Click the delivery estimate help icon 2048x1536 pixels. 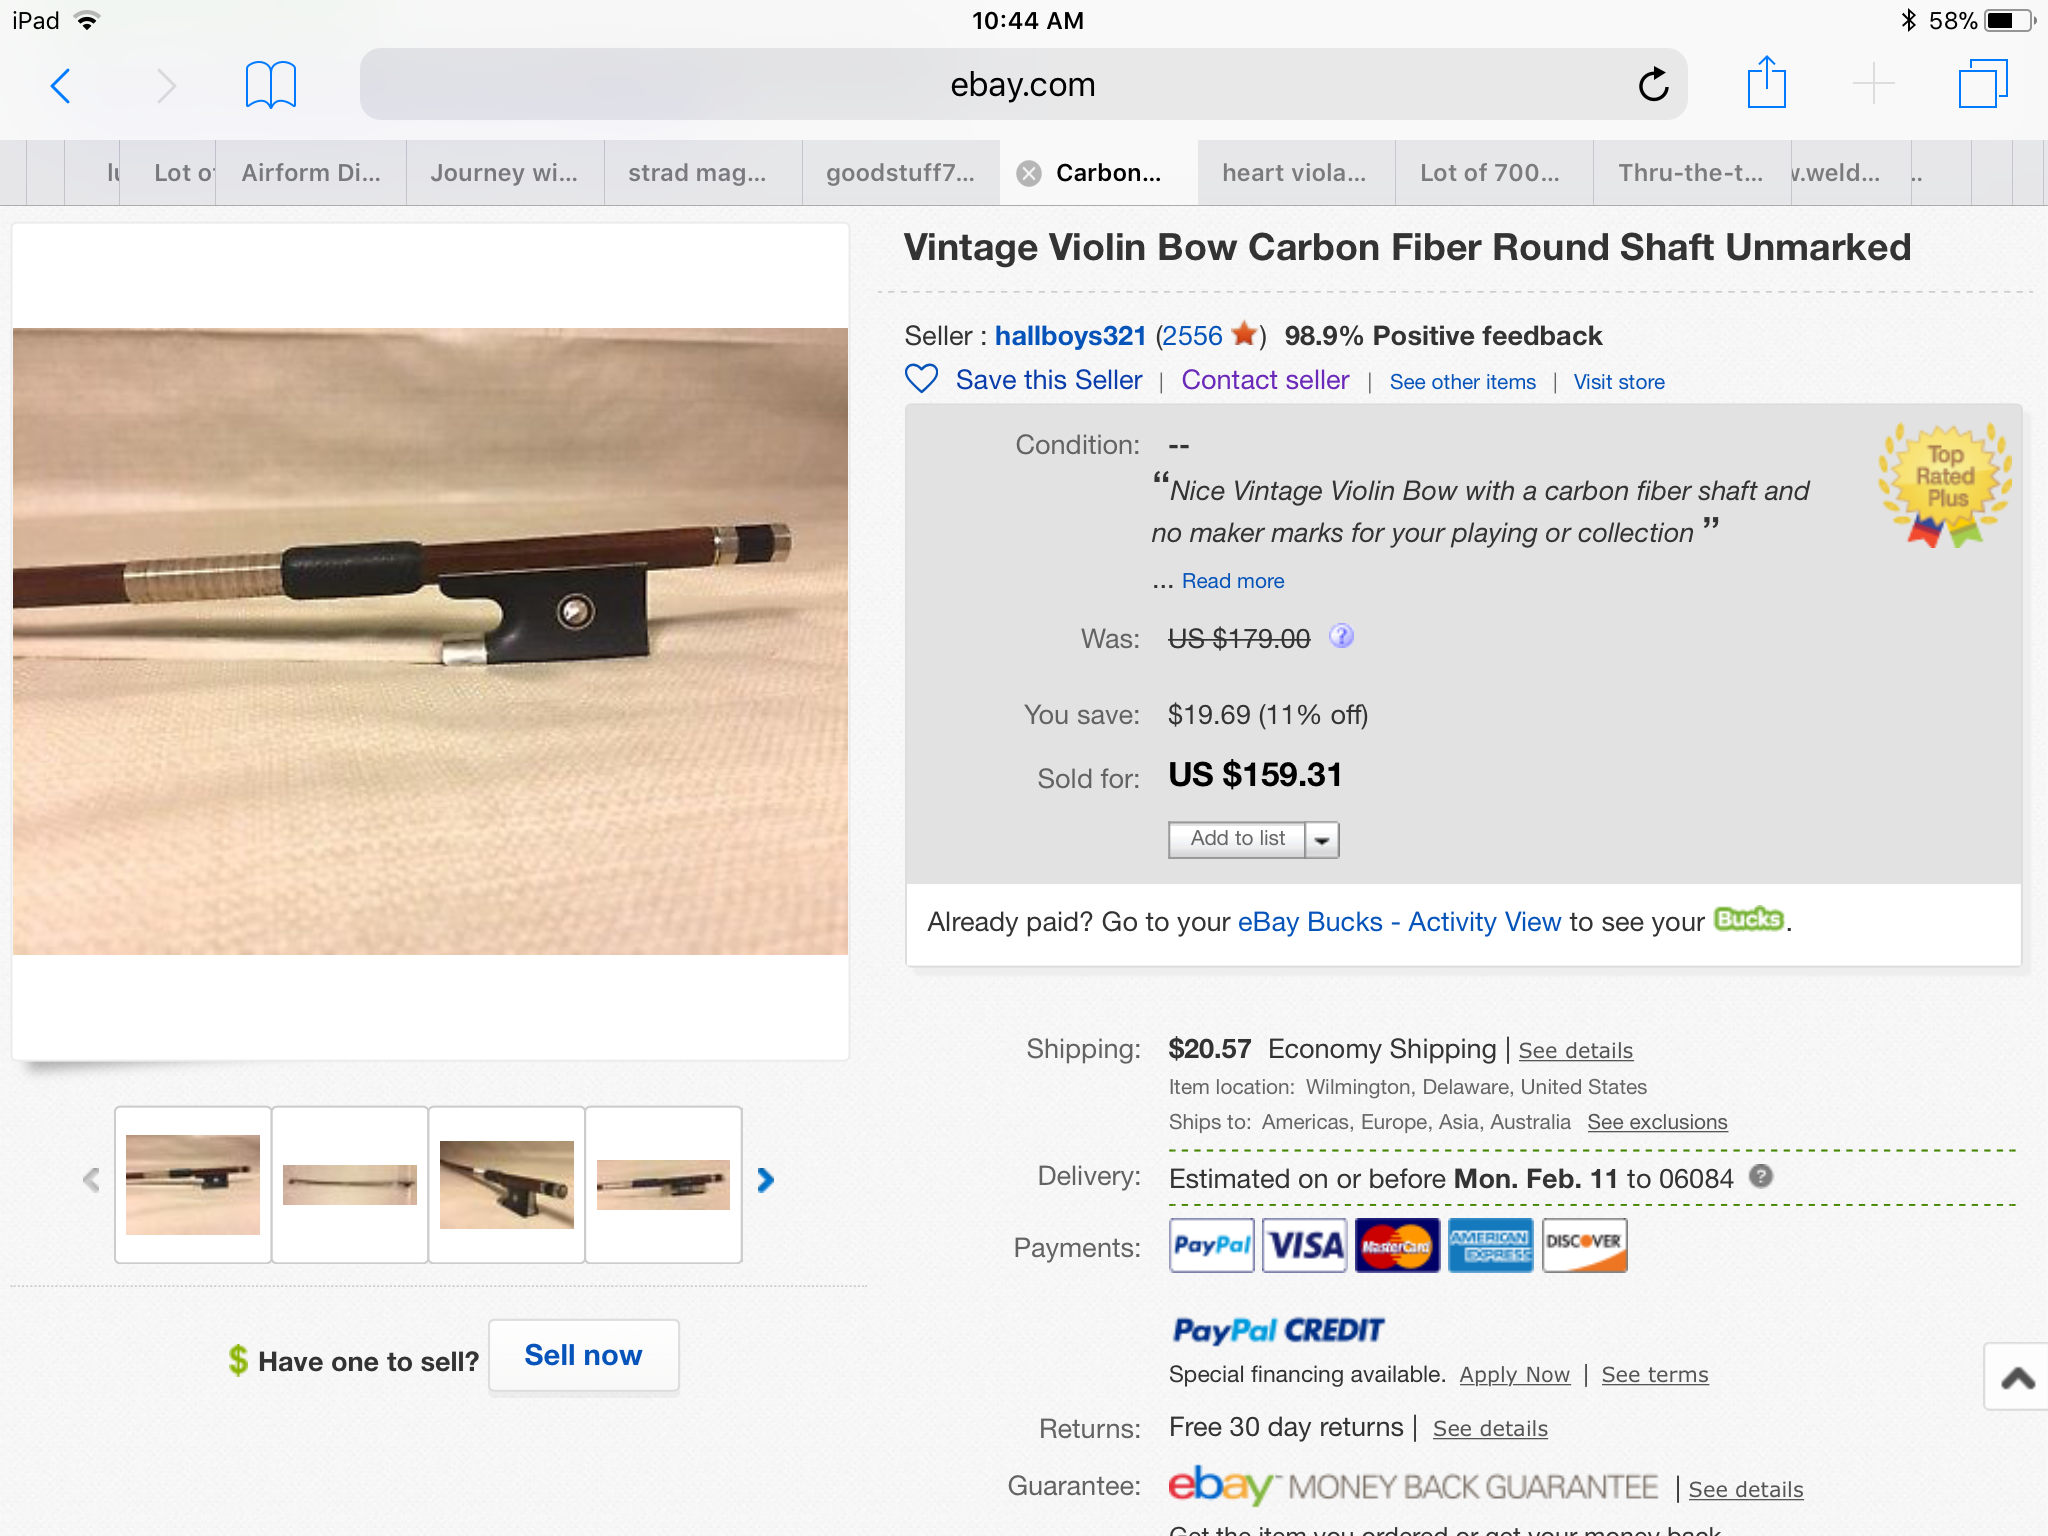[1761, 1176]
